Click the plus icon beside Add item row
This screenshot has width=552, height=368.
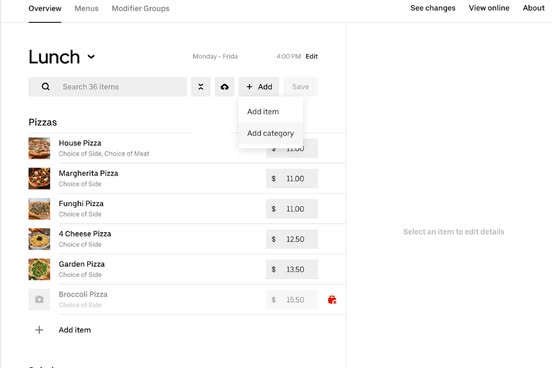(x=39, y=330)
